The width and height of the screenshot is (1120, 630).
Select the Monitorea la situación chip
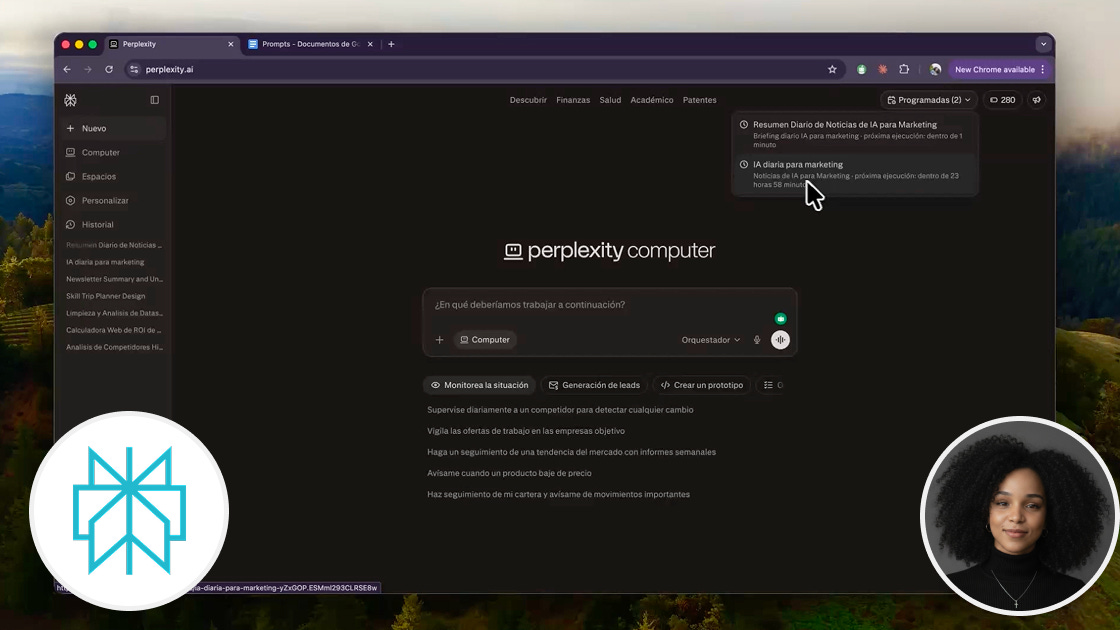click(x=479, y=385)
